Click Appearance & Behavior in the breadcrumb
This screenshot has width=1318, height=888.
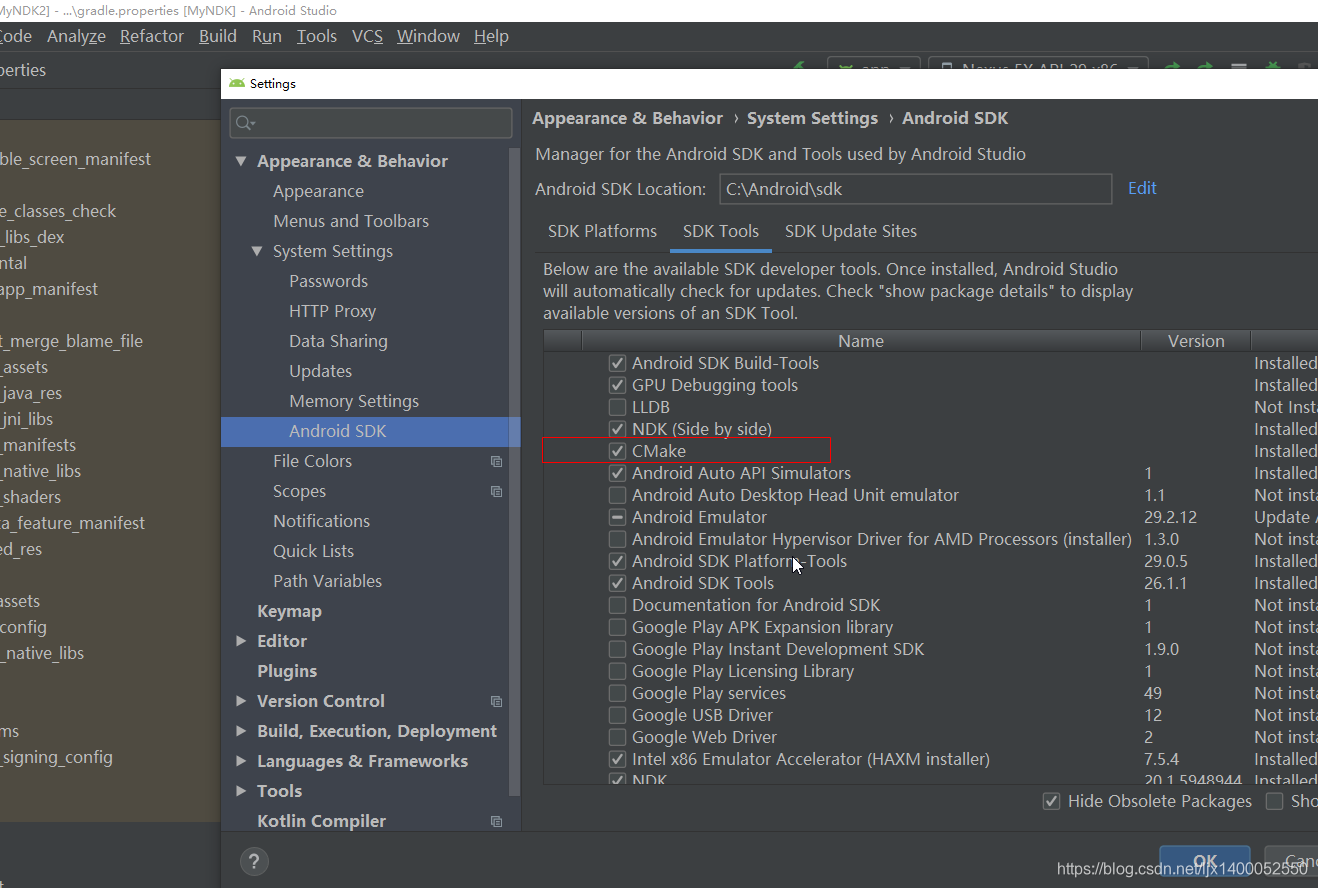coord(627,118)
